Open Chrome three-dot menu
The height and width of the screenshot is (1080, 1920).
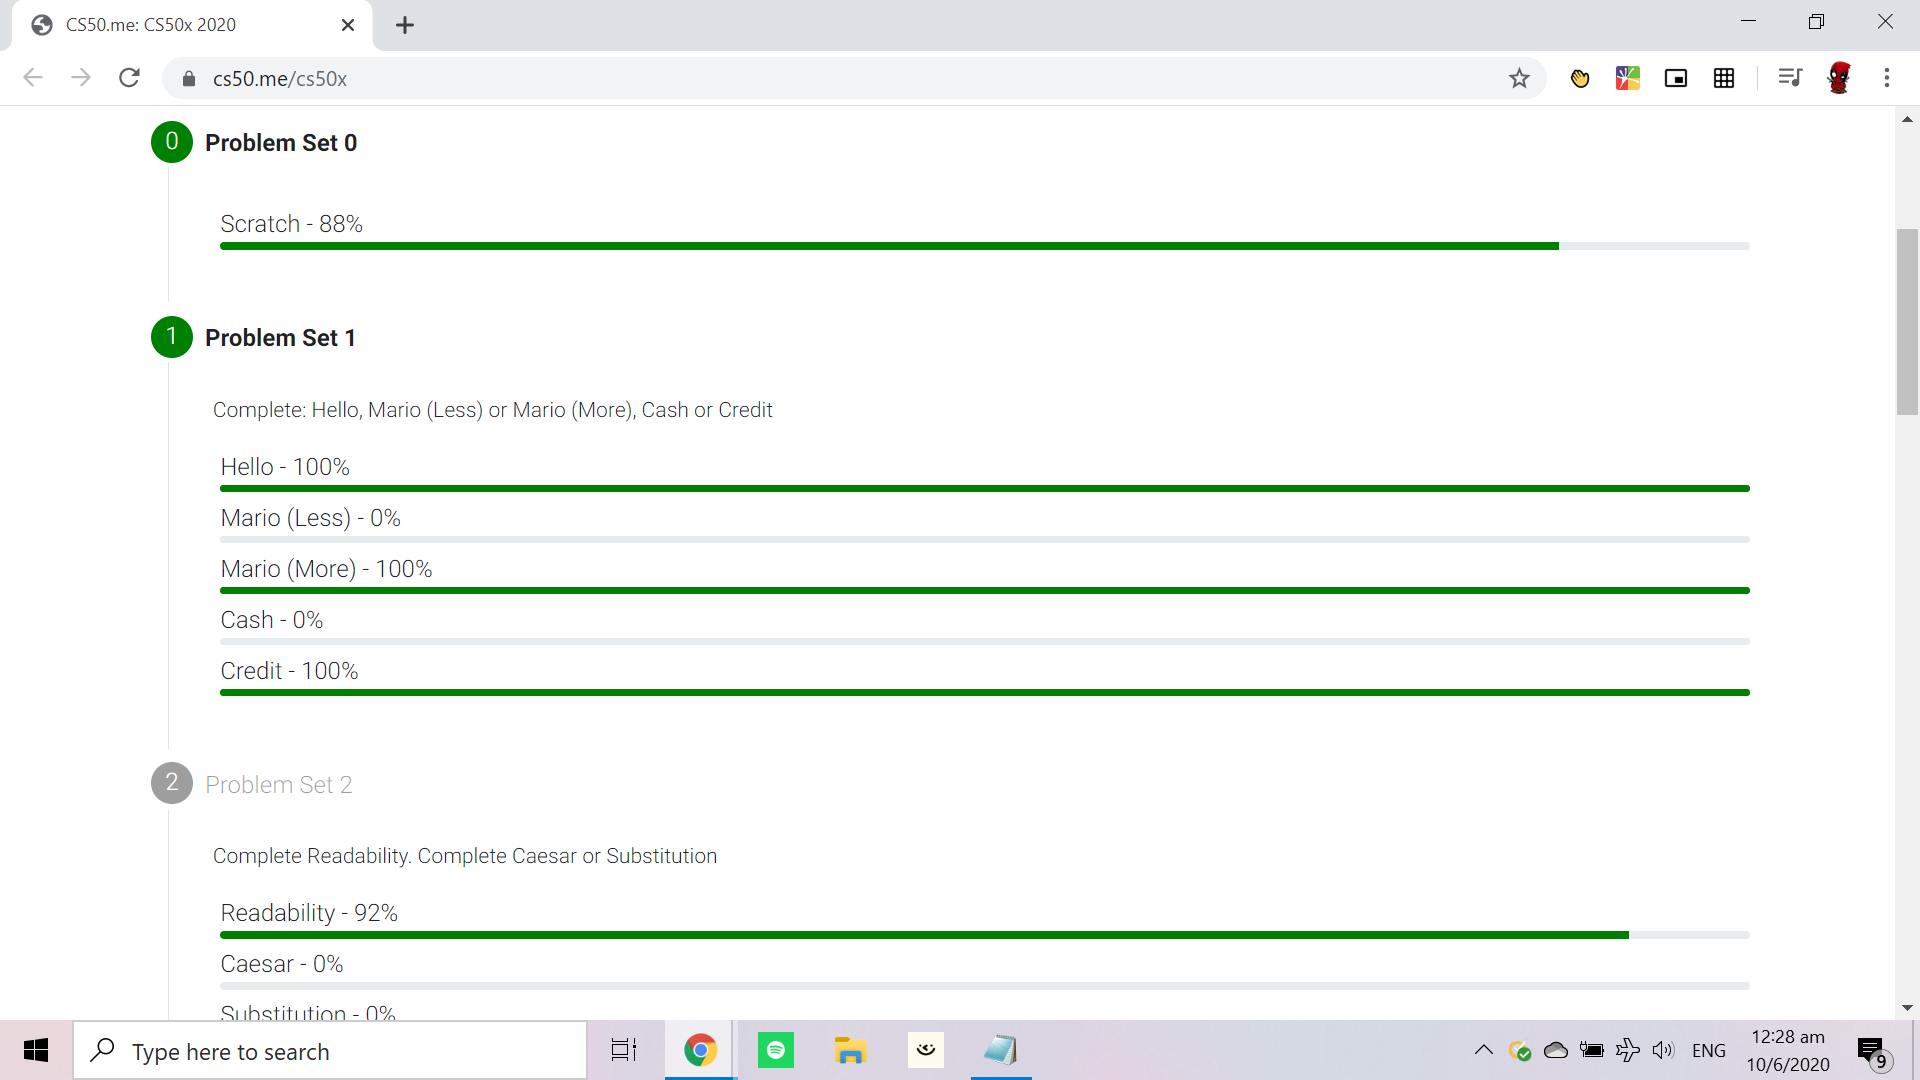pos(1887,78)
